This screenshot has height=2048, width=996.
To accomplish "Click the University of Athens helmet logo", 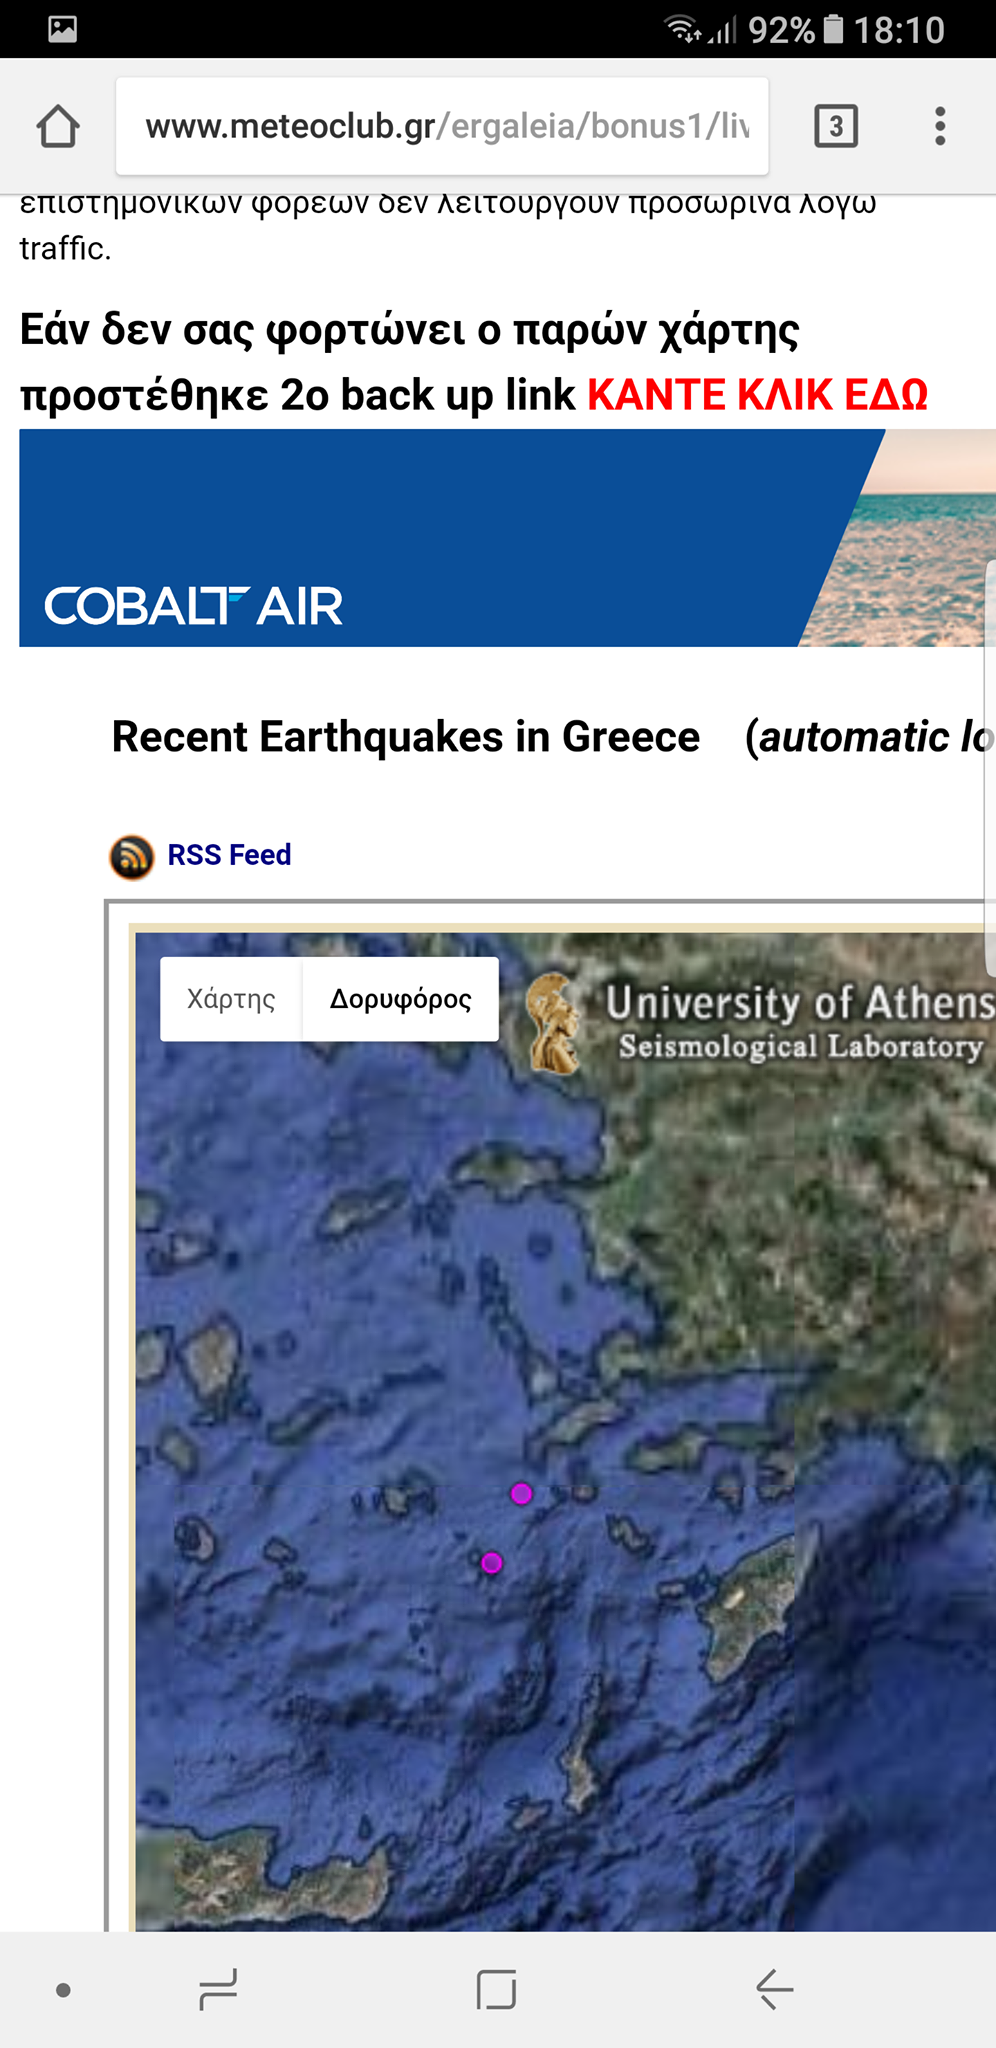I will [555, 1024].
